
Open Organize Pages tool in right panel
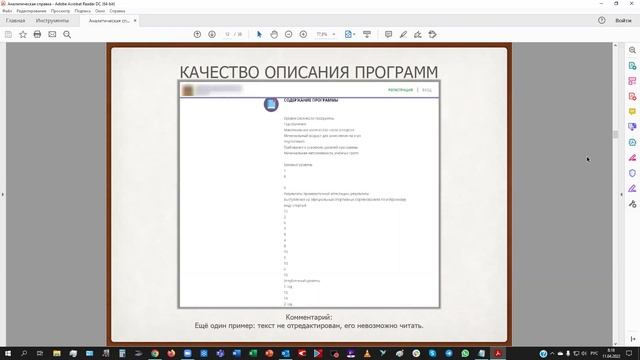pos(632,81)
